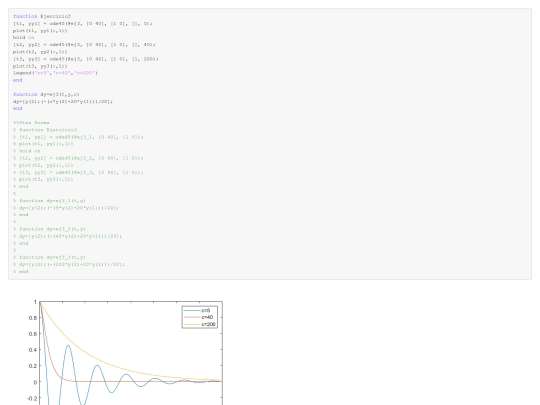Click the commented line with 5*y(2)
This screenshot has height=405, width=540.
click(x=66, y=208)
